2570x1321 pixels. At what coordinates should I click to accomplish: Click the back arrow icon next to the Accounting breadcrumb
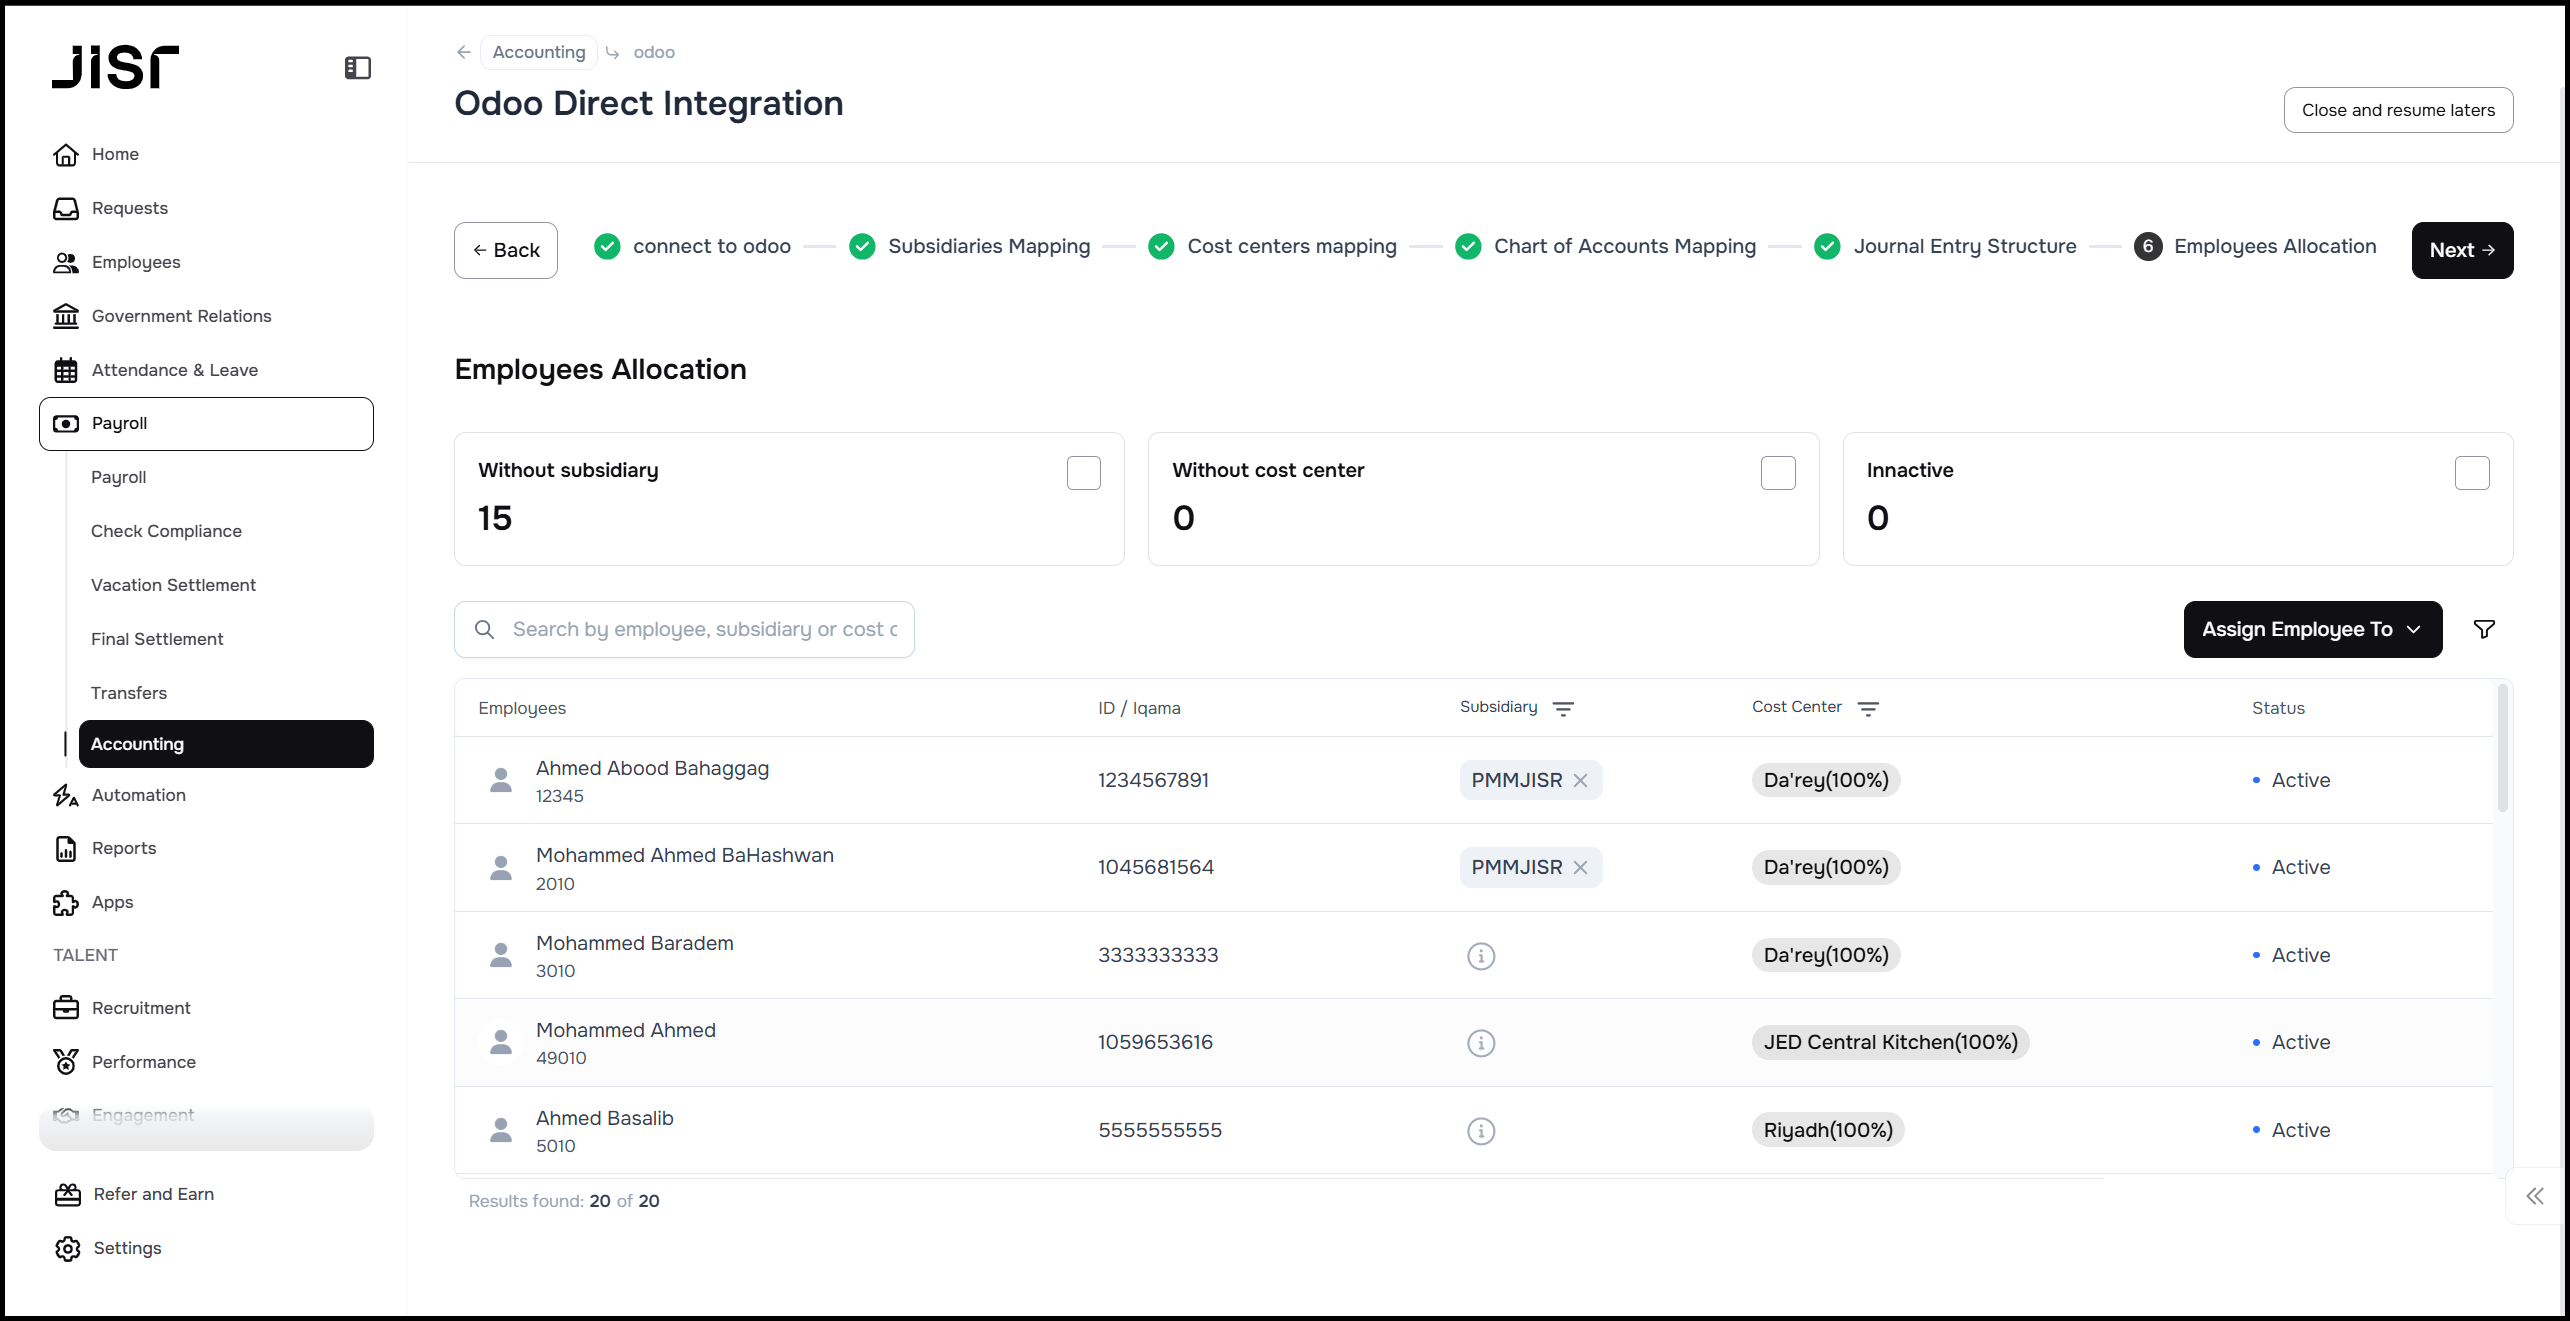pyautogui.click(x=464, y=52)
